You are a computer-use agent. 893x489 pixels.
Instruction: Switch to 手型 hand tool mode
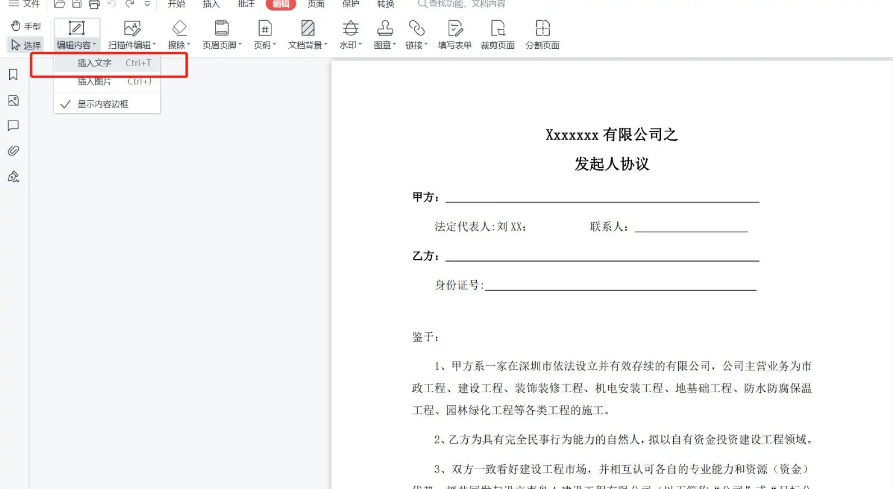click(25, 26)
